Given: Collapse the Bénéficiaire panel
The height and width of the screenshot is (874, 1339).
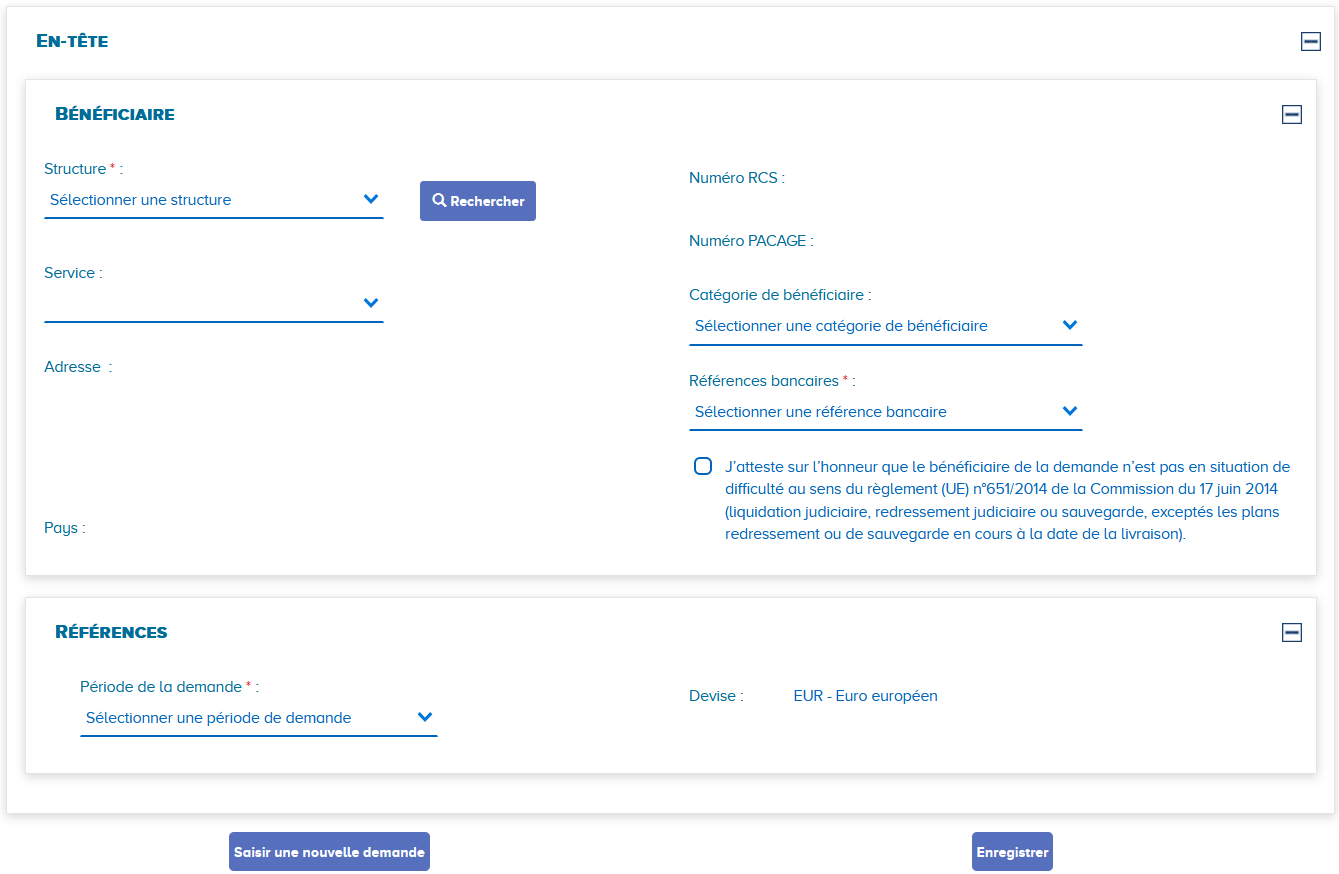Looking at the screenshot, I should coord(1292,114).
